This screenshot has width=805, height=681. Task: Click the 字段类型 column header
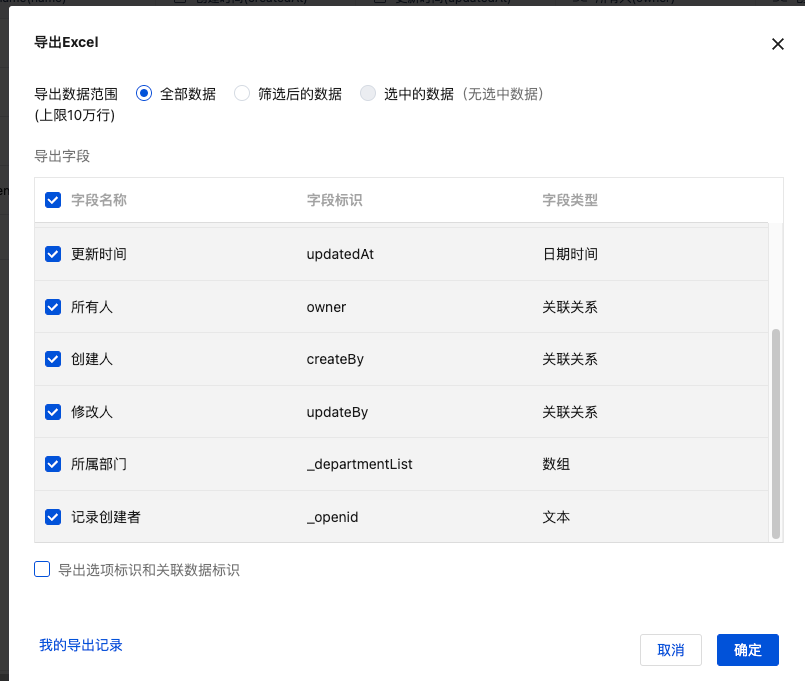570,200
